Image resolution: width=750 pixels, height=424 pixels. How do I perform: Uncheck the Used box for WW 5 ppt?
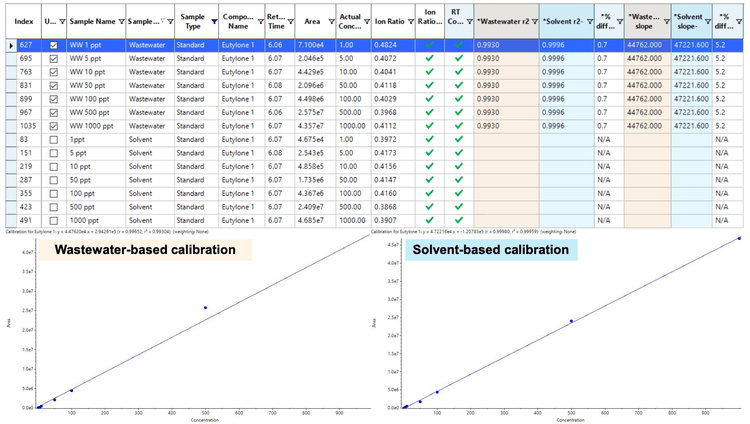(52, 58)
